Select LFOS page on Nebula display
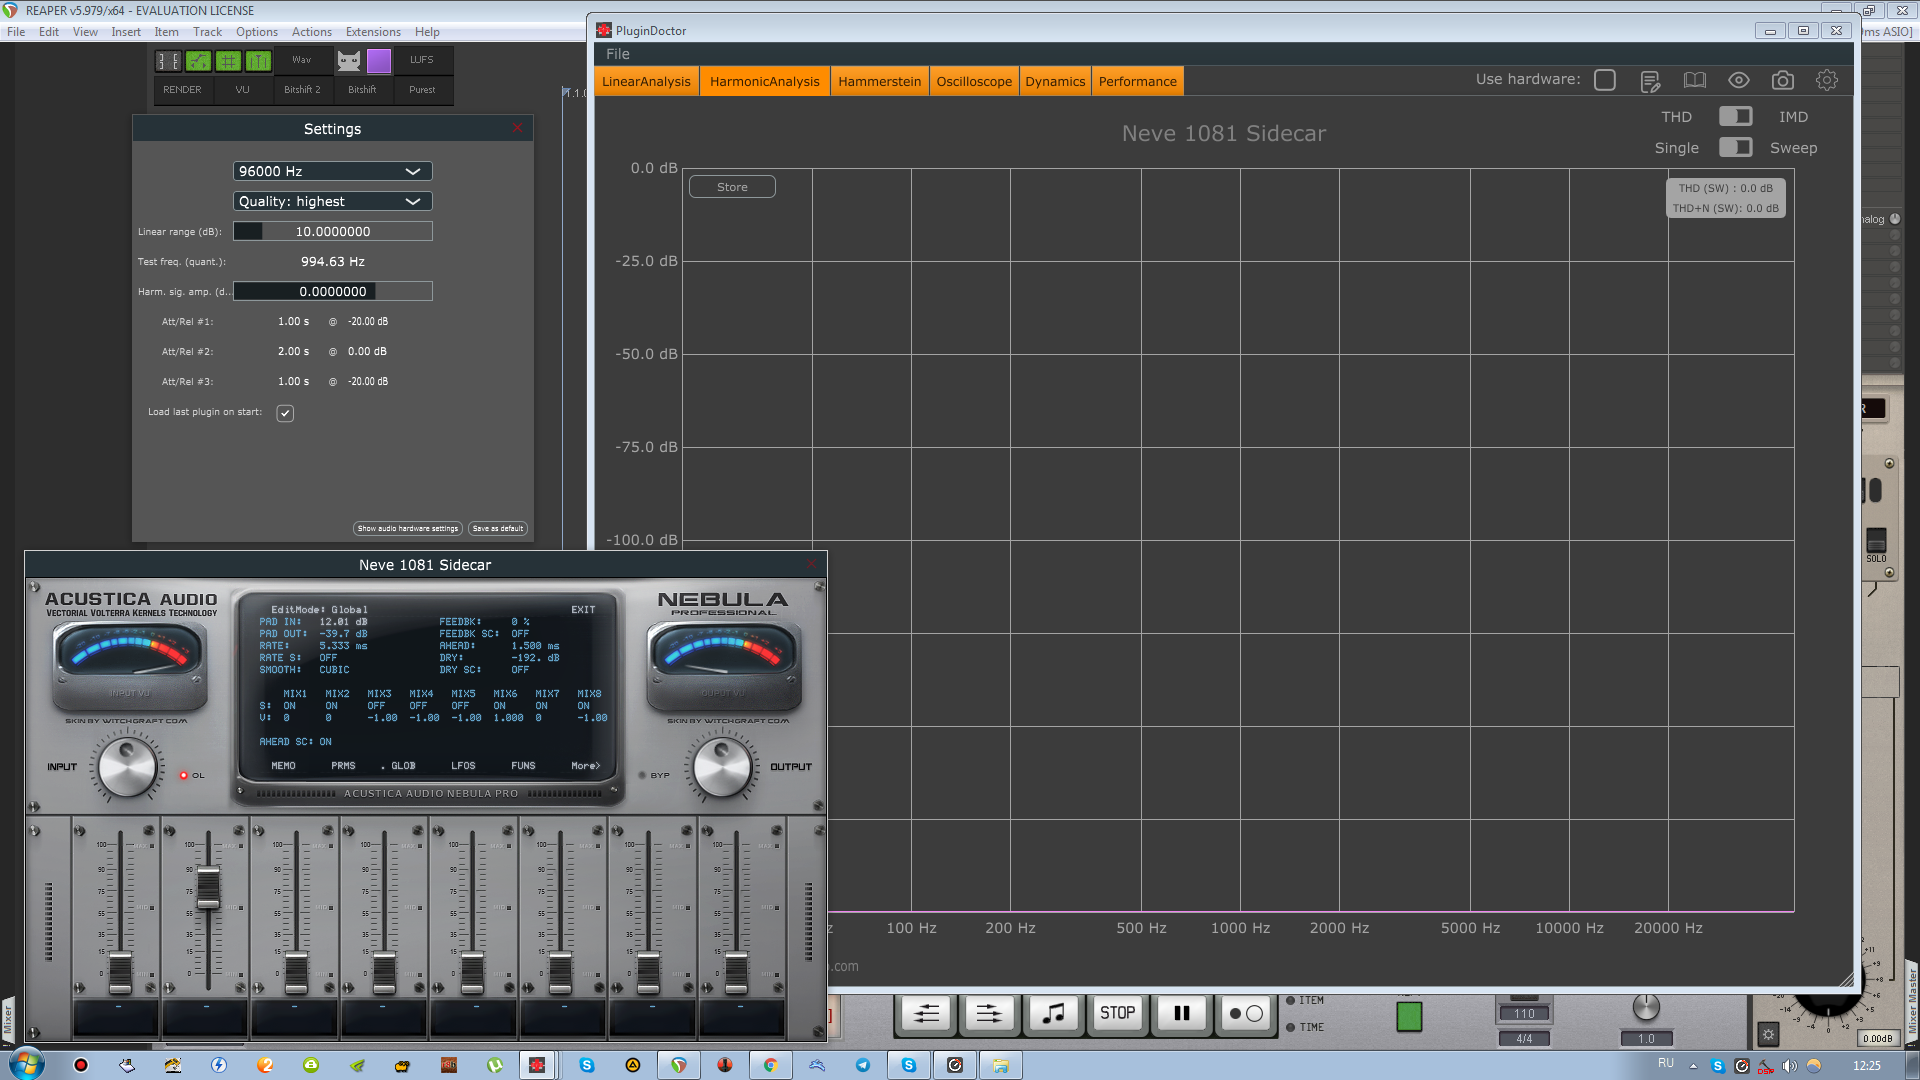Image resolution: width=1920 pixels, height=1080 pixels. 463,766
